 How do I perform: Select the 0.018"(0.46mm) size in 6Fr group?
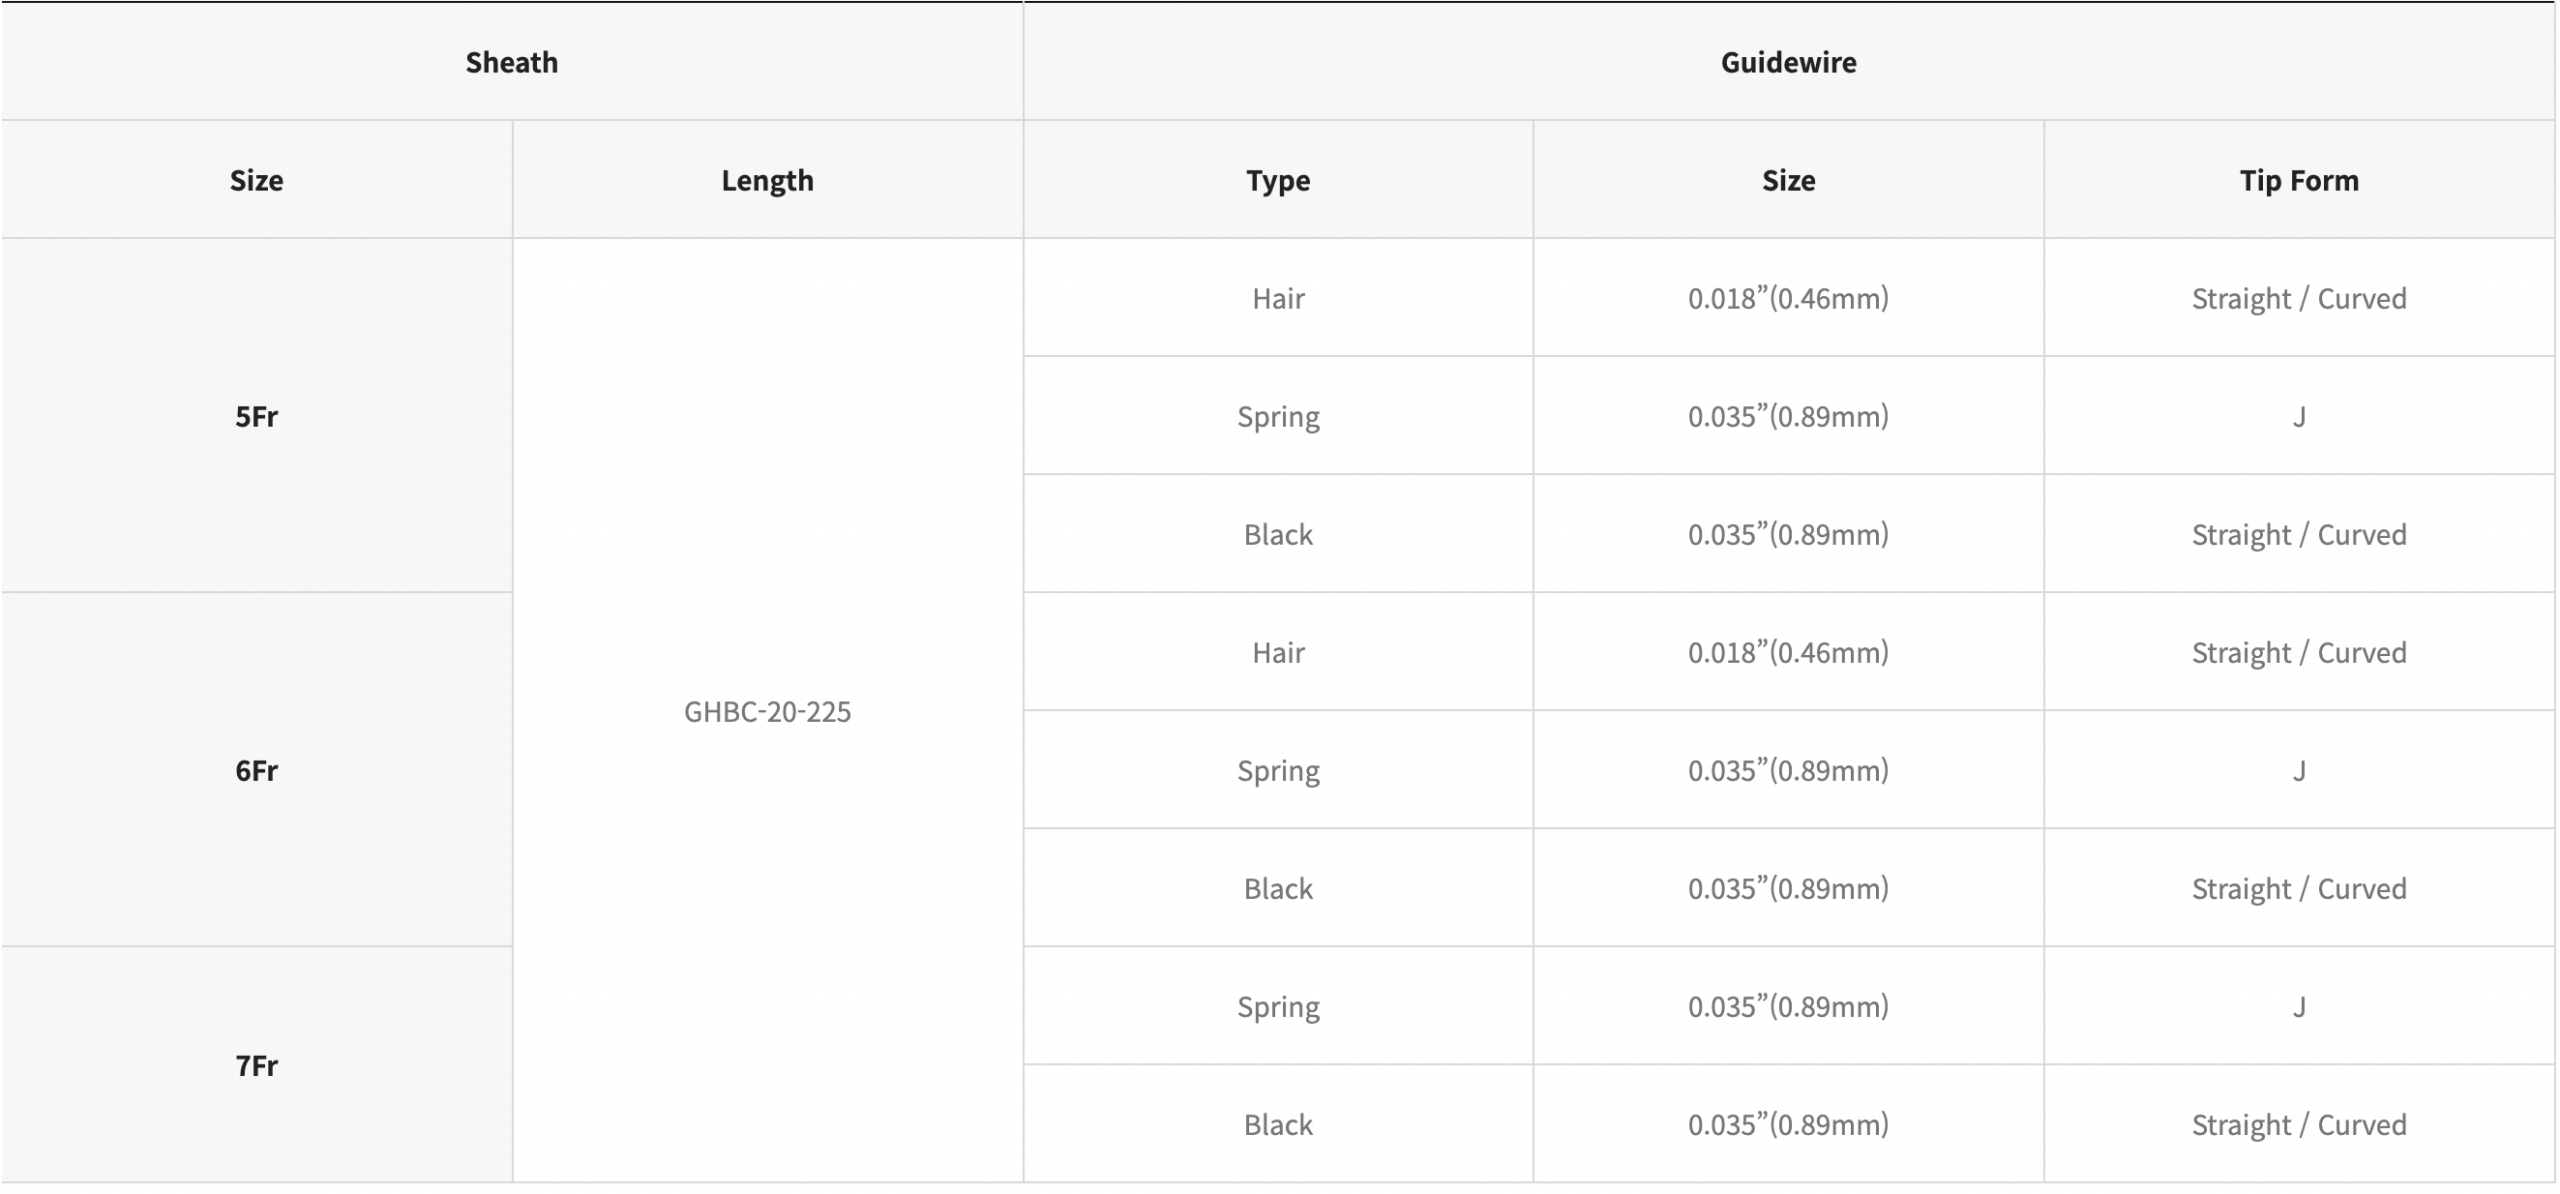(1788, 652)
